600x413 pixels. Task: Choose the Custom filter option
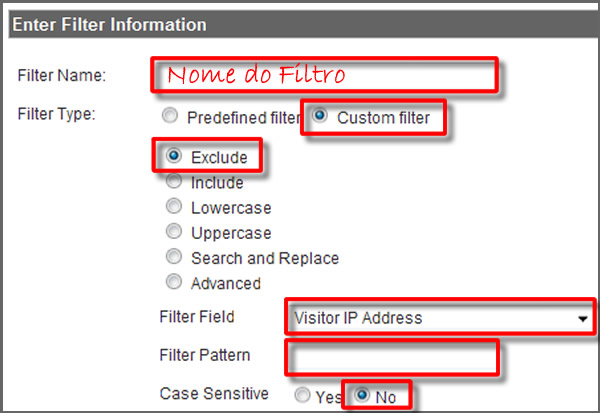(x=320, y=117)
